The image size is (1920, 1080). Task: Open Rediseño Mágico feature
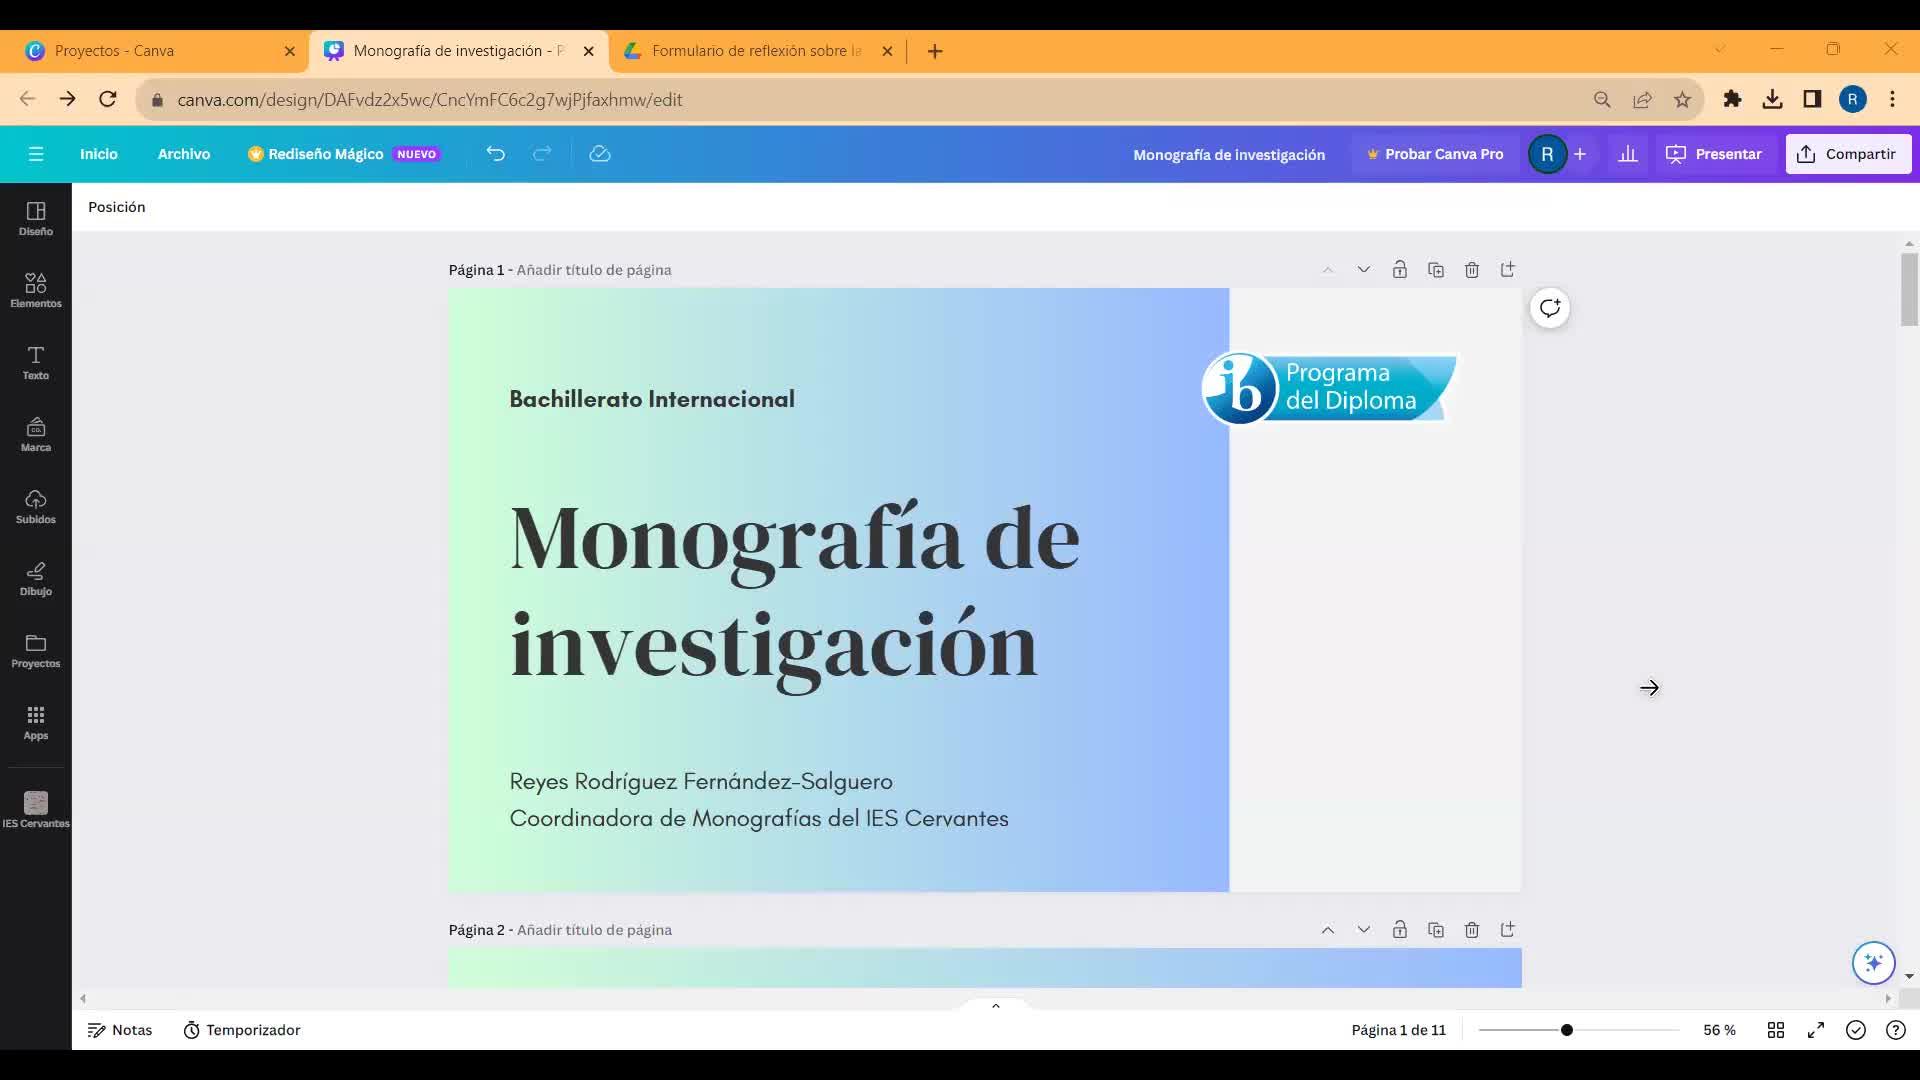pos(343,154)
